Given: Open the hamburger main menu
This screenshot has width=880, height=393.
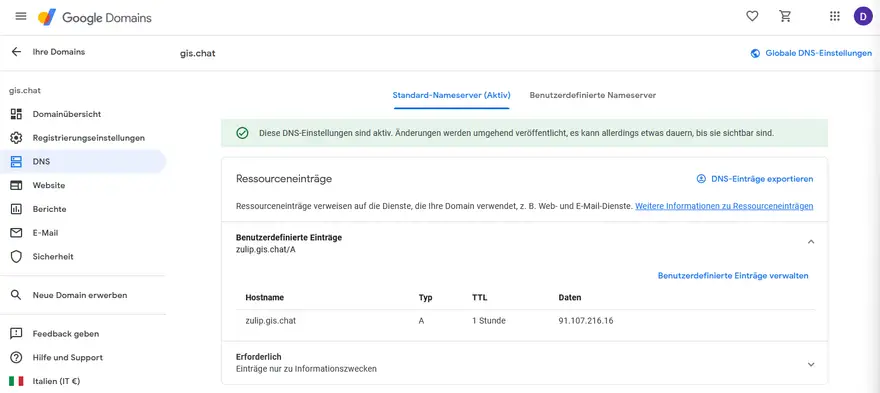Looking at the screenshot, I should click(x=21, y=16).
